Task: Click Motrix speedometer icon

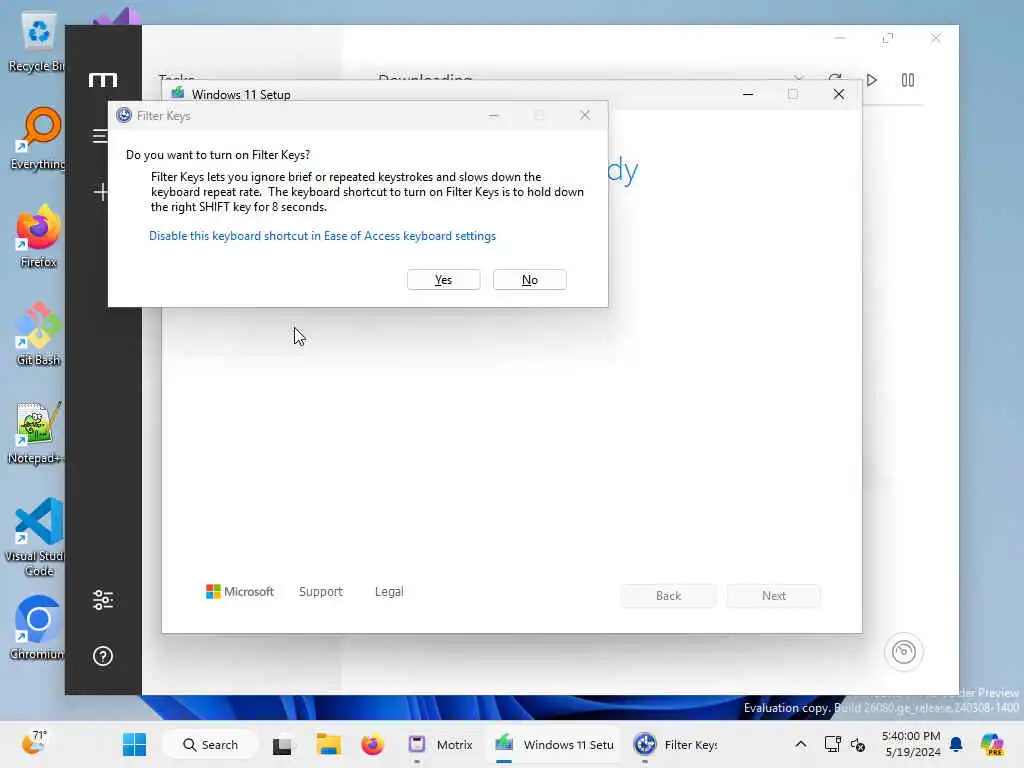Action: click(x=904, y=652)
